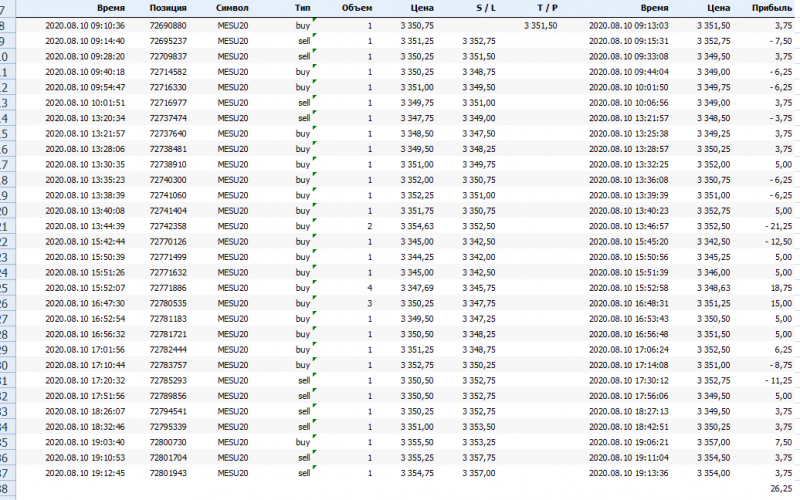Screen dimensions: 800x500
Task: Select position cell 72801704
Action: pos(168,458)
